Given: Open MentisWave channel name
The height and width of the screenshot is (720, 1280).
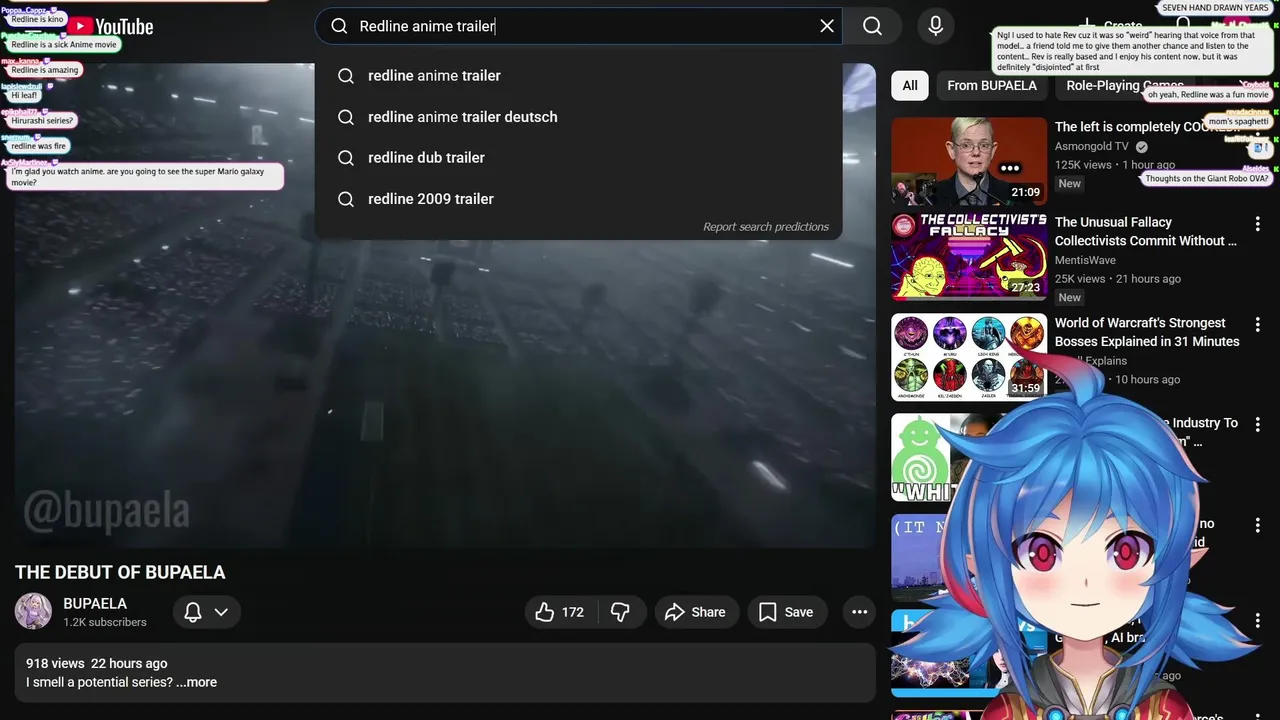Looking at the screenshot, I should click(1085, 260).
